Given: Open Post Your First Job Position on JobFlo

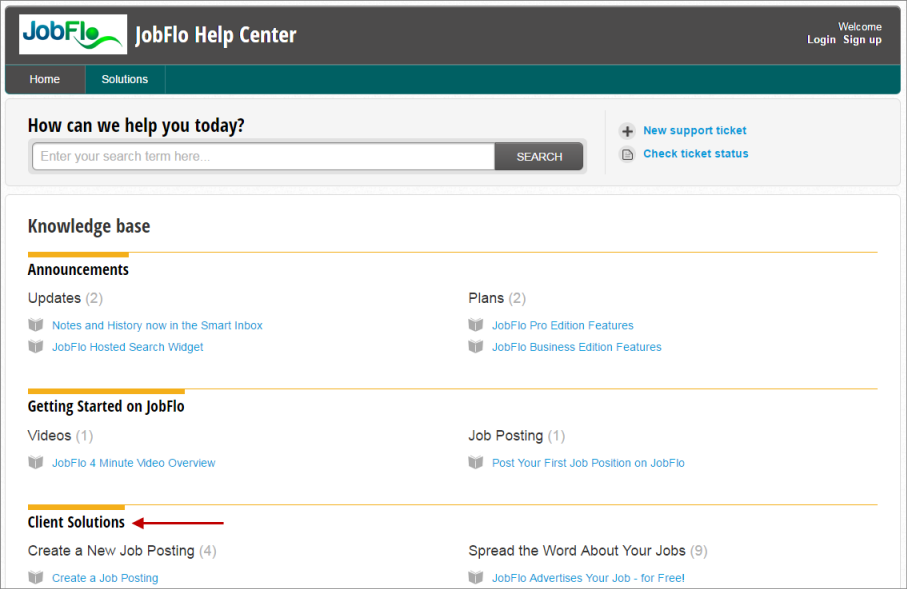Looking at the screenshot, I should click(x=588, y=463).
